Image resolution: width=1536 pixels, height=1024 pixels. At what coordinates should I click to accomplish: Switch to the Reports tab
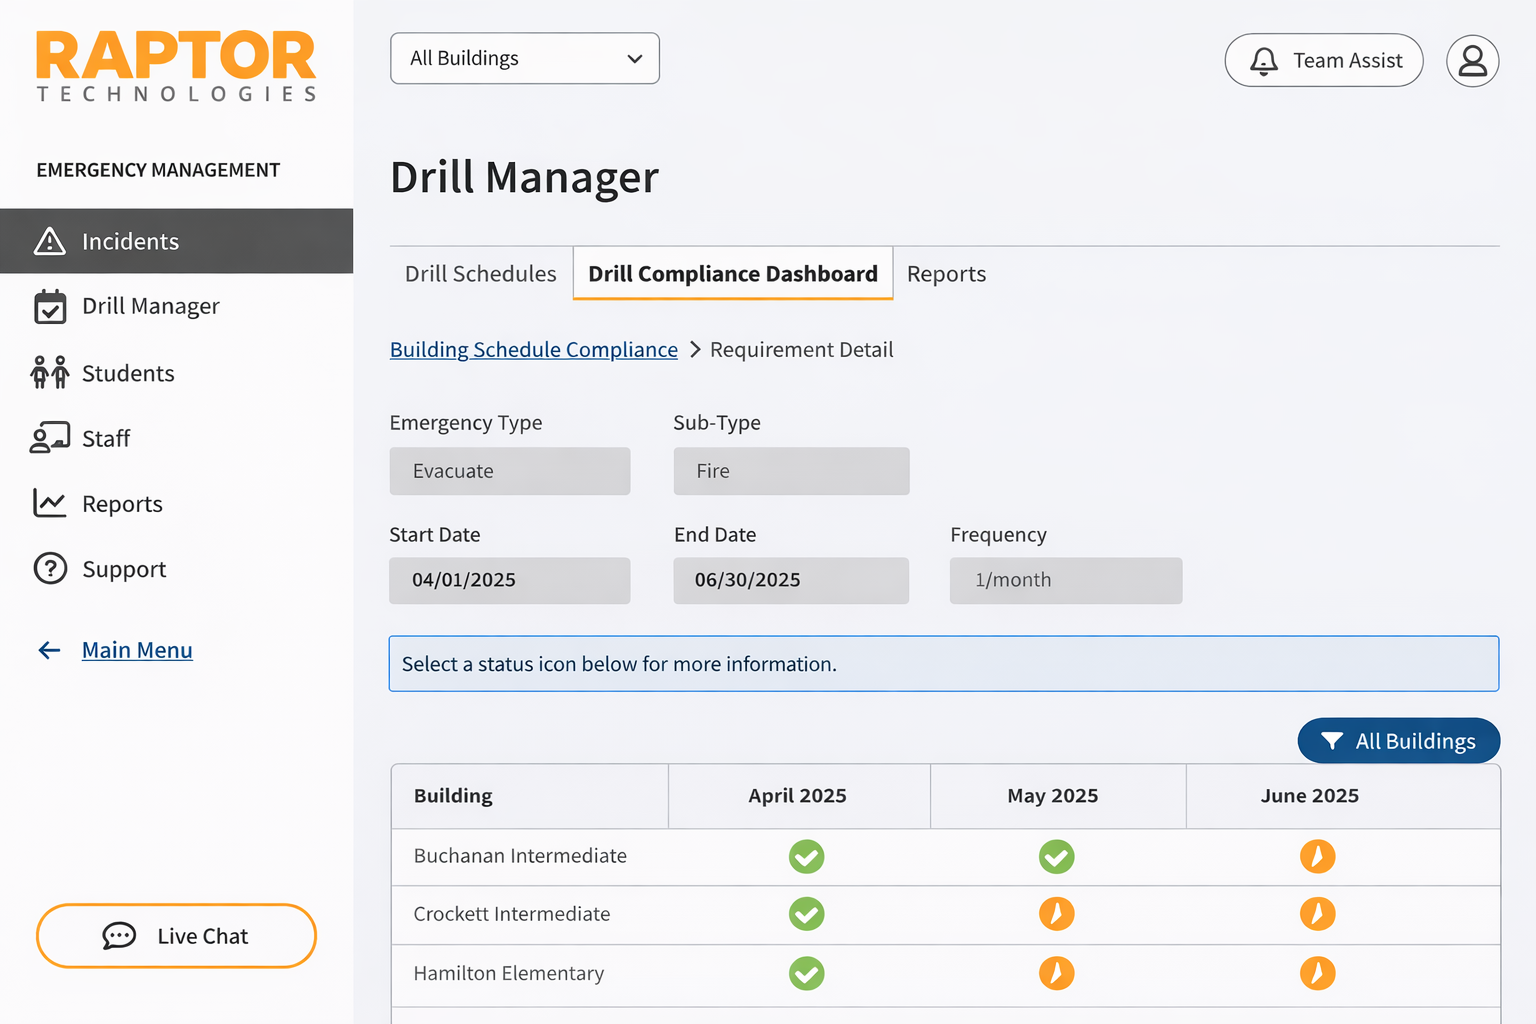pos(946,274)
